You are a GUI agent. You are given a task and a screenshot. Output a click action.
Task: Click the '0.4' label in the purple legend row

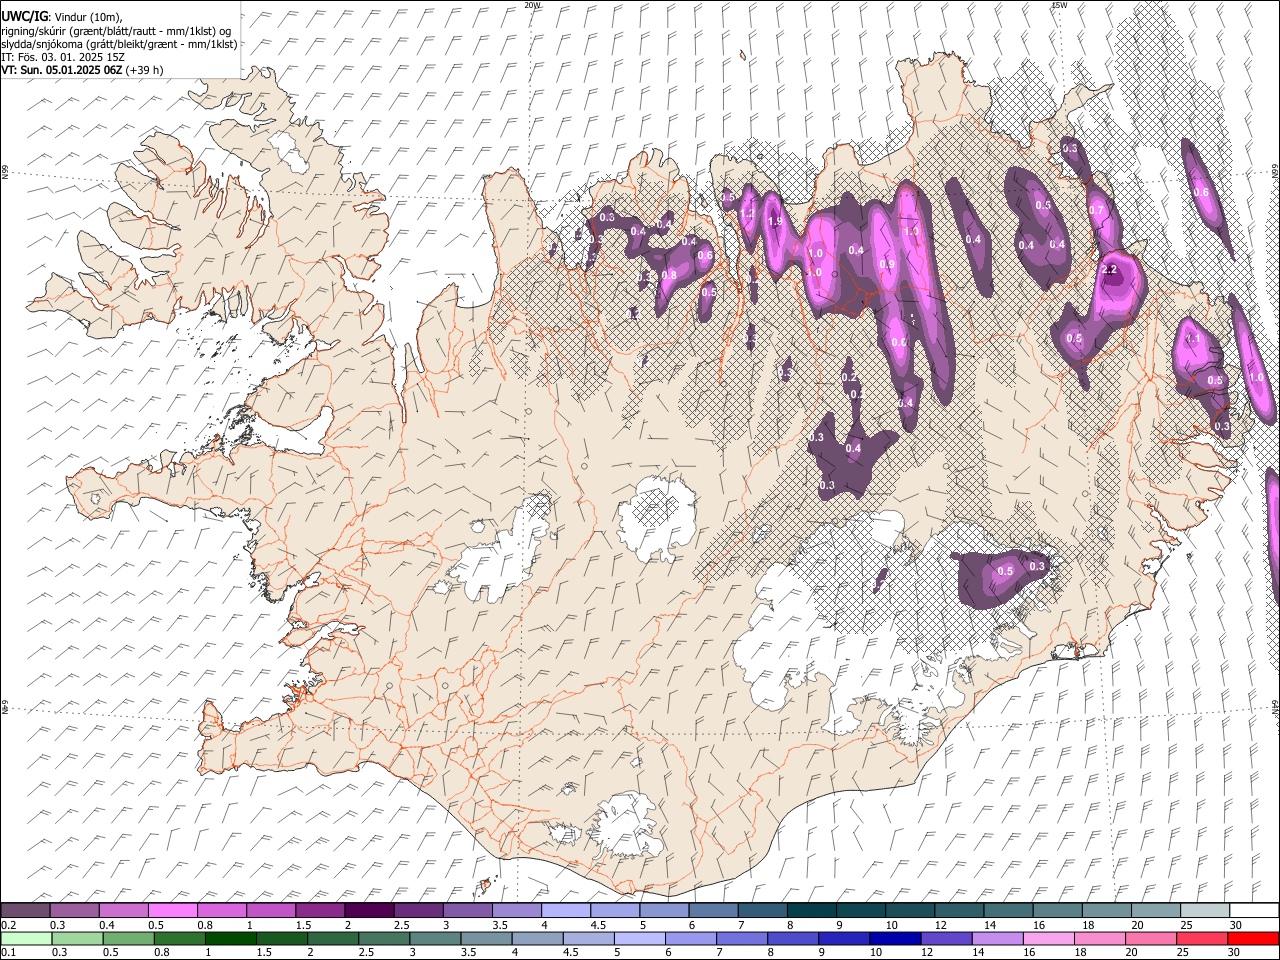click(x=106, y=925)
